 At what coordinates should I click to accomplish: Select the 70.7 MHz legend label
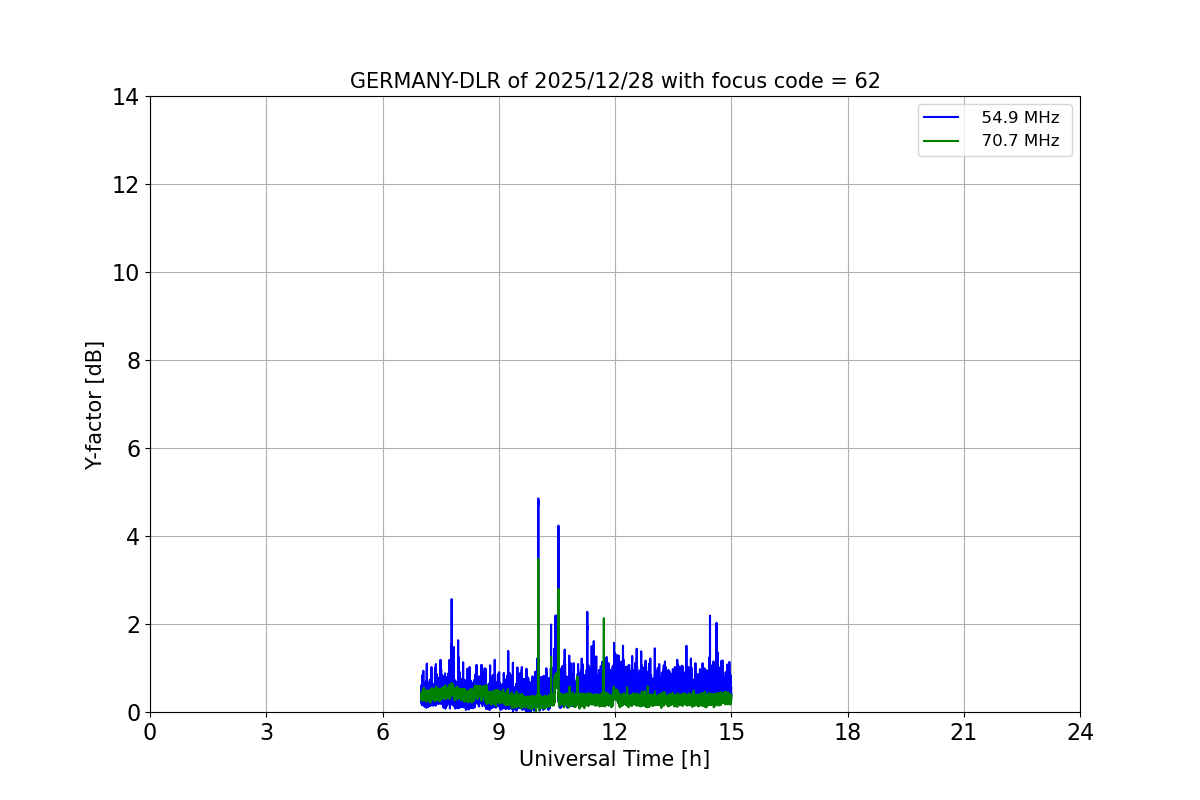(1020, 141)
